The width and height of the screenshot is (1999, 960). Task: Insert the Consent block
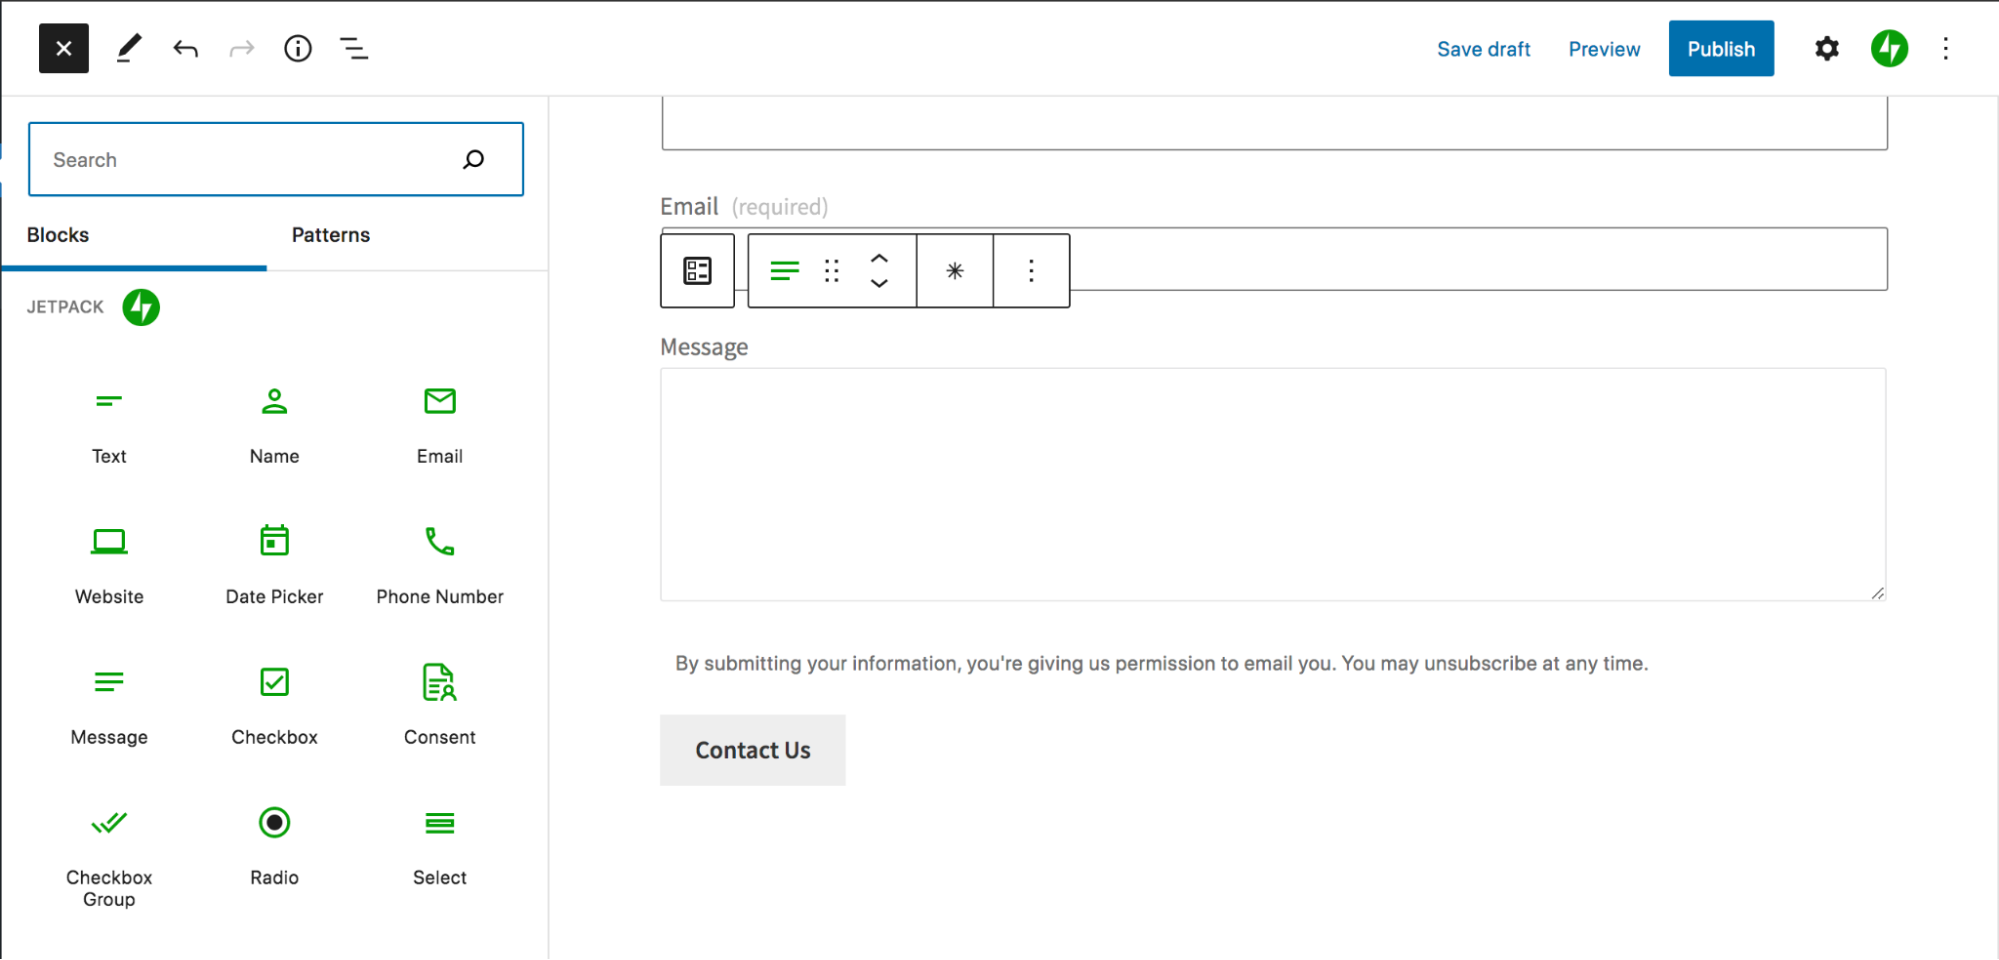pos(440,707)
